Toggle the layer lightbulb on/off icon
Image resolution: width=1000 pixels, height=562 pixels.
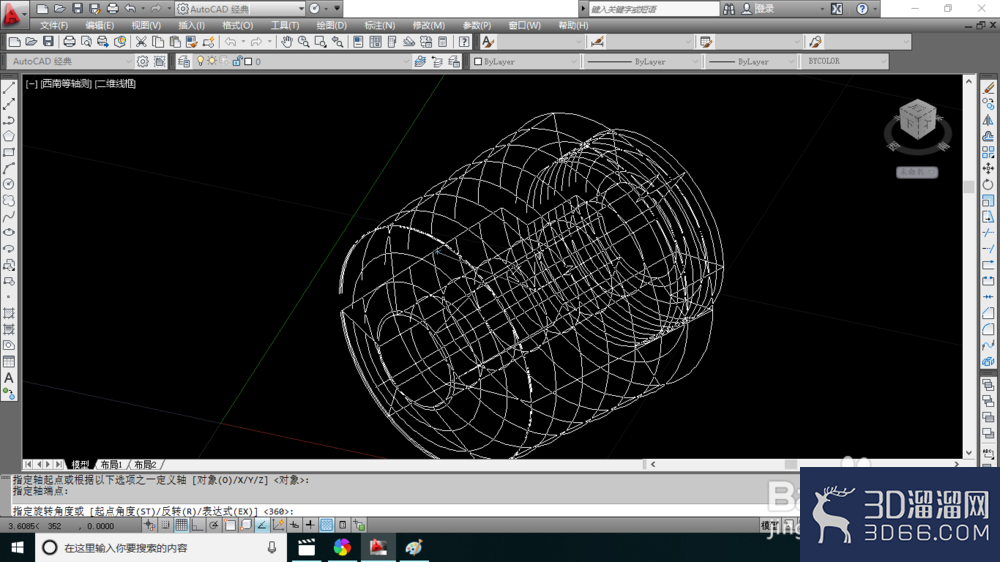point(200,61)
